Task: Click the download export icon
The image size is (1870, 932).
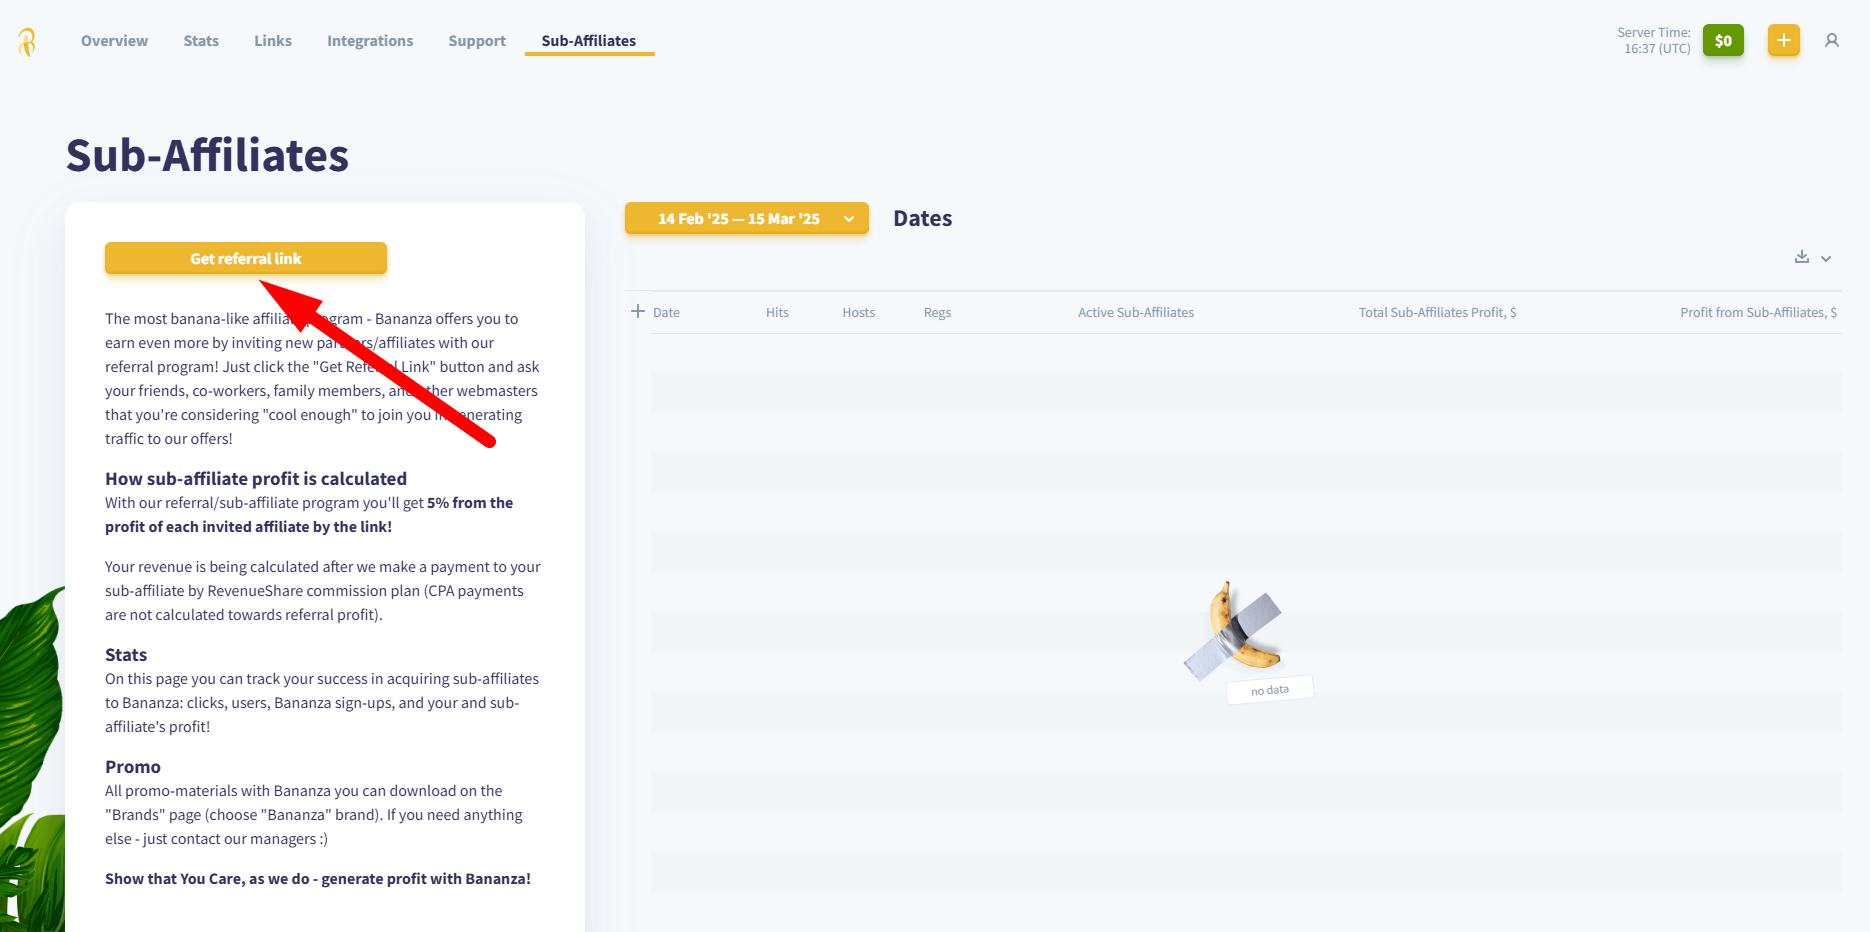Action: (1802, 257)
